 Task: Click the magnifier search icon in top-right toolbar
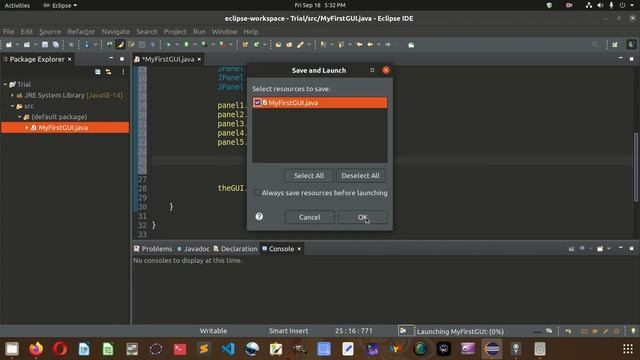[x=595, y=44]
